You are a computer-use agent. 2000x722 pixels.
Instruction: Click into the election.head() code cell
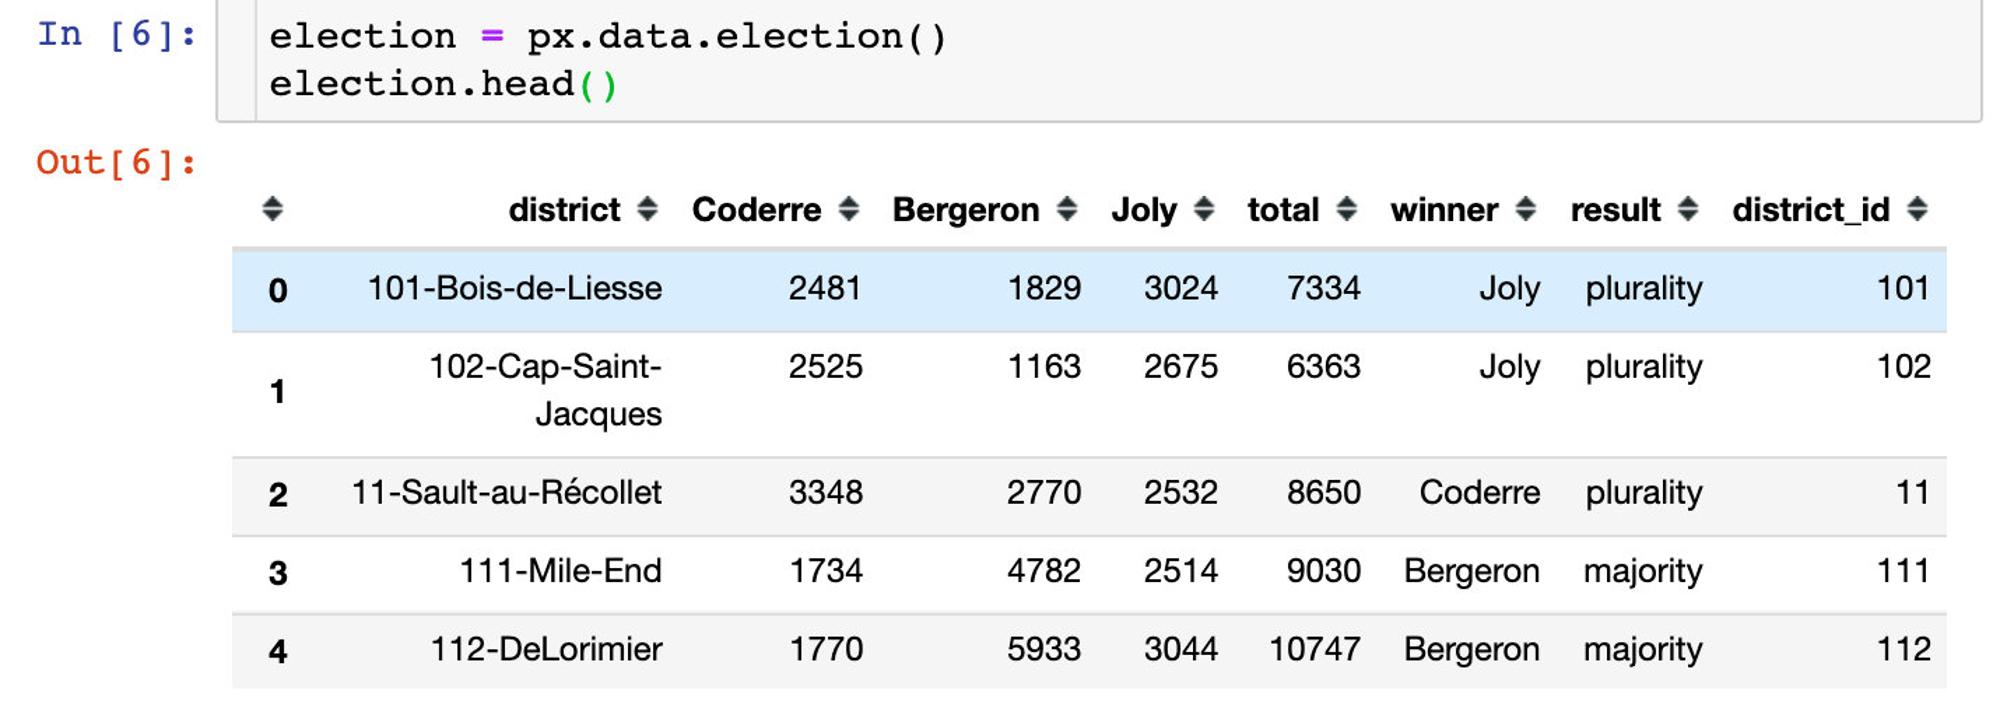click(x=1118, y=60)
